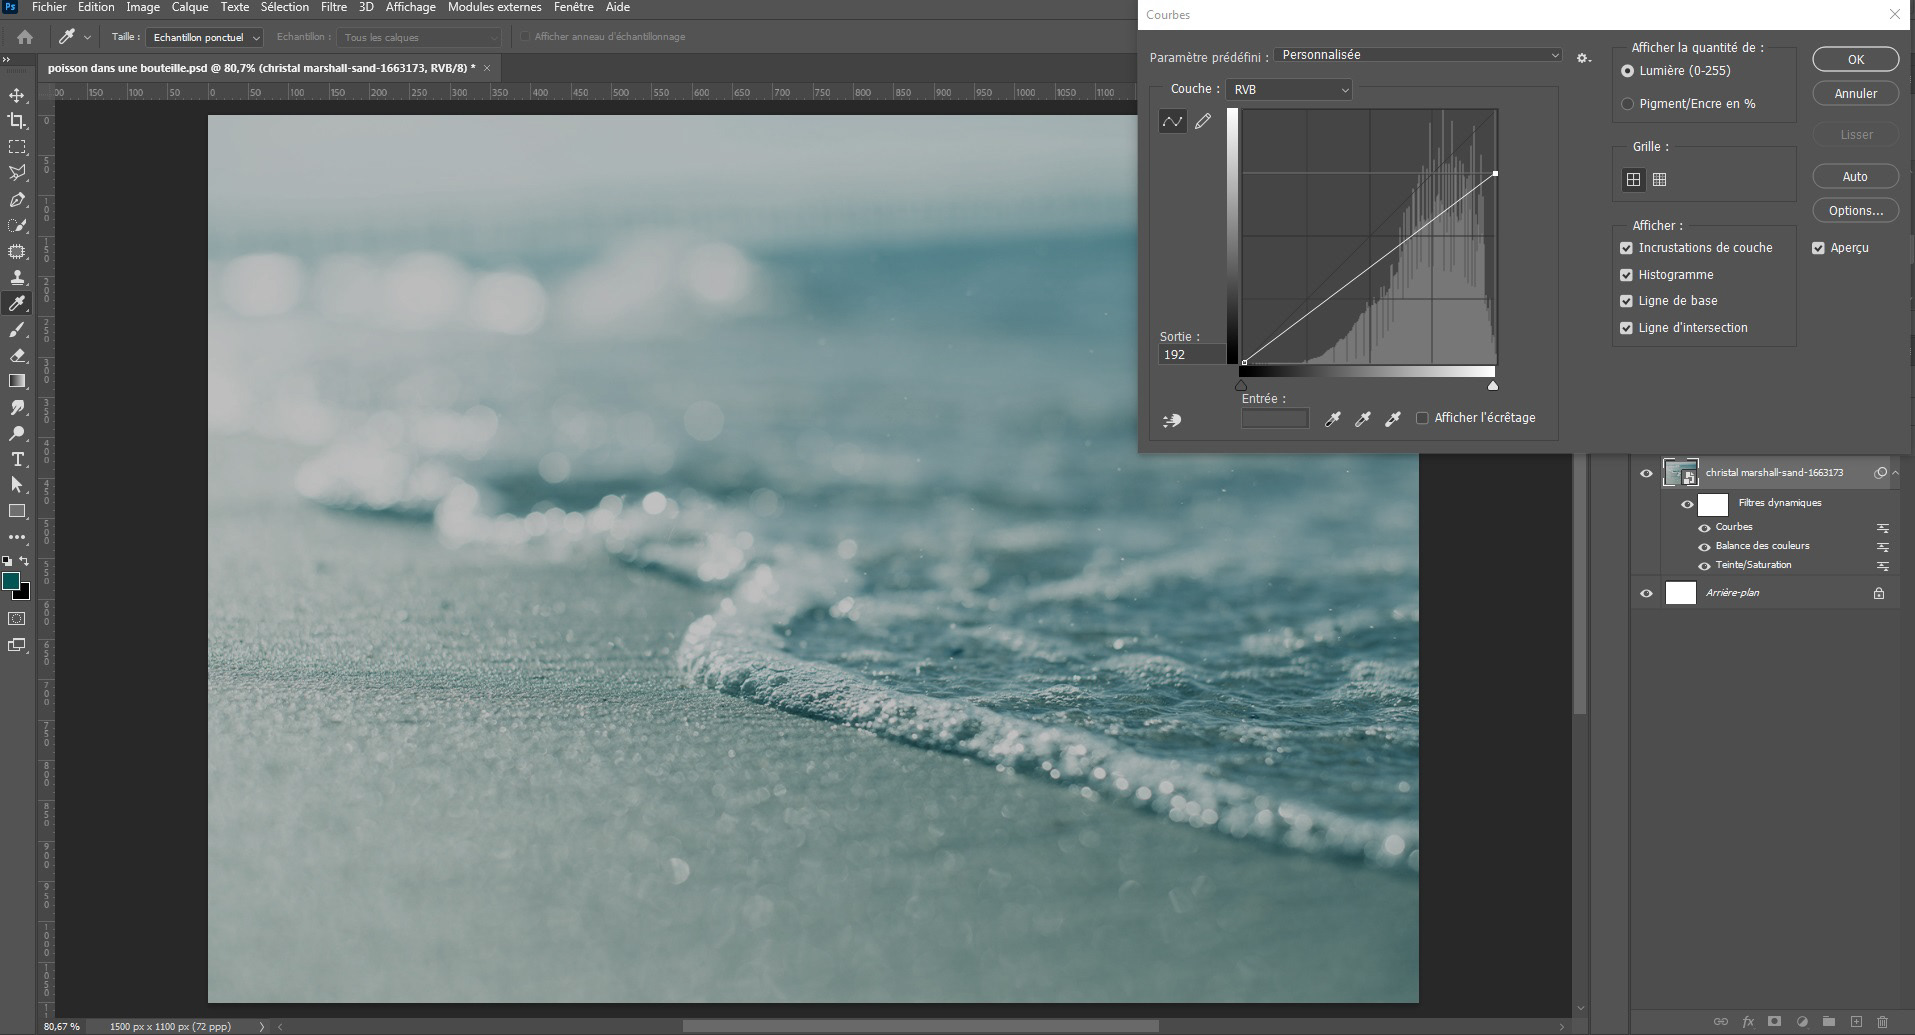Select the detailed 10% grid

click(x=1660, y=180)
